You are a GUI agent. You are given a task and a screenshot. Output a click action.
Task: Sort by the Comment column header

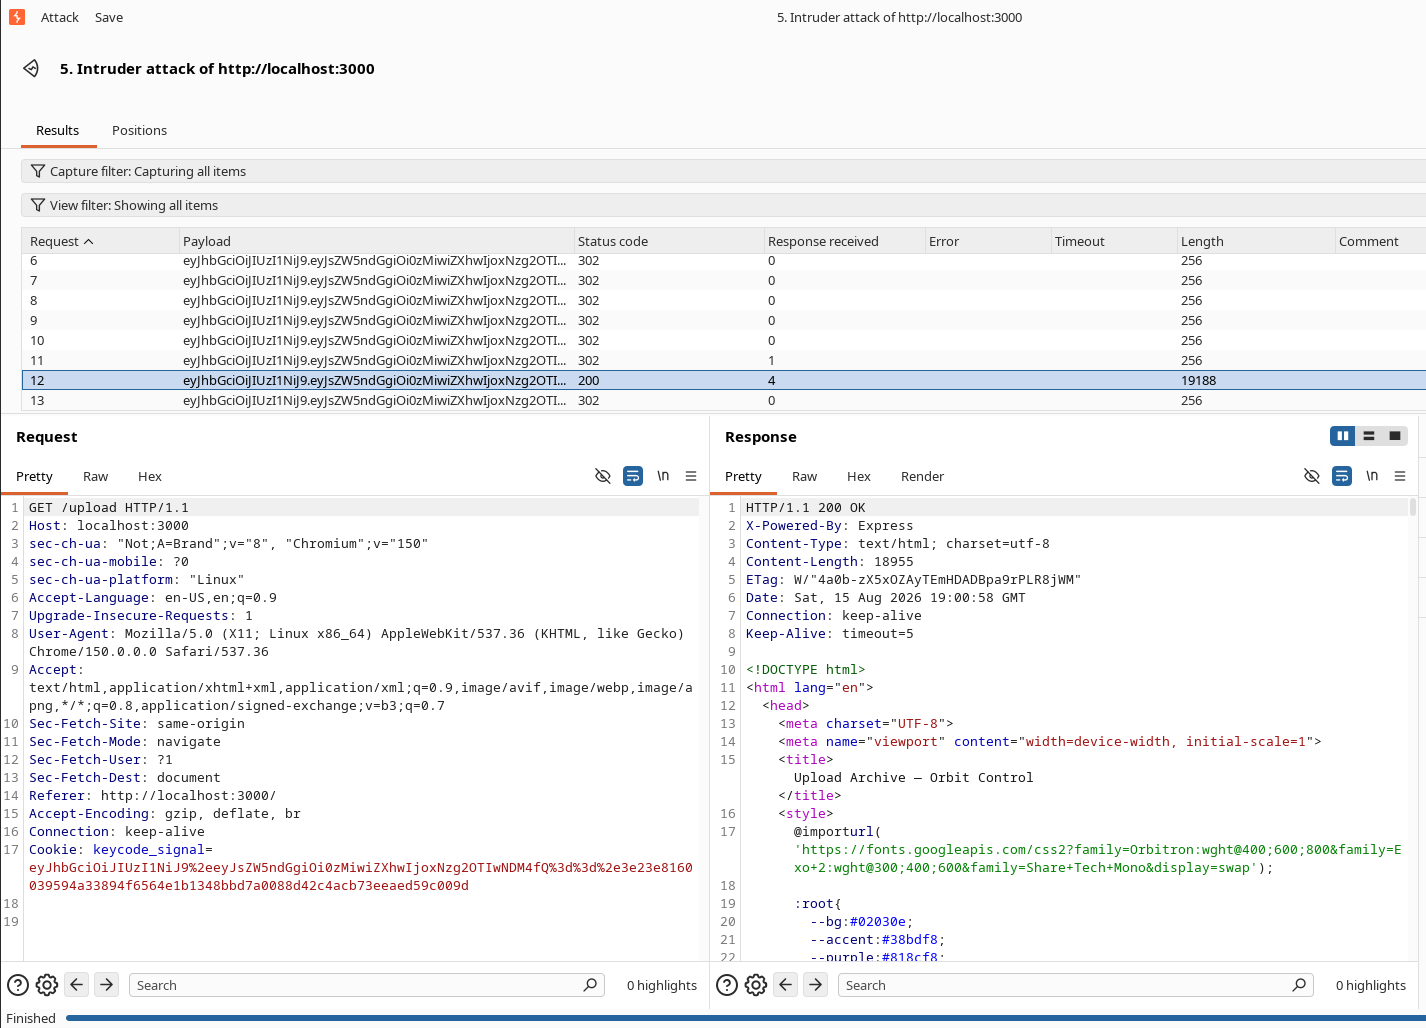tap(1380, 241)
